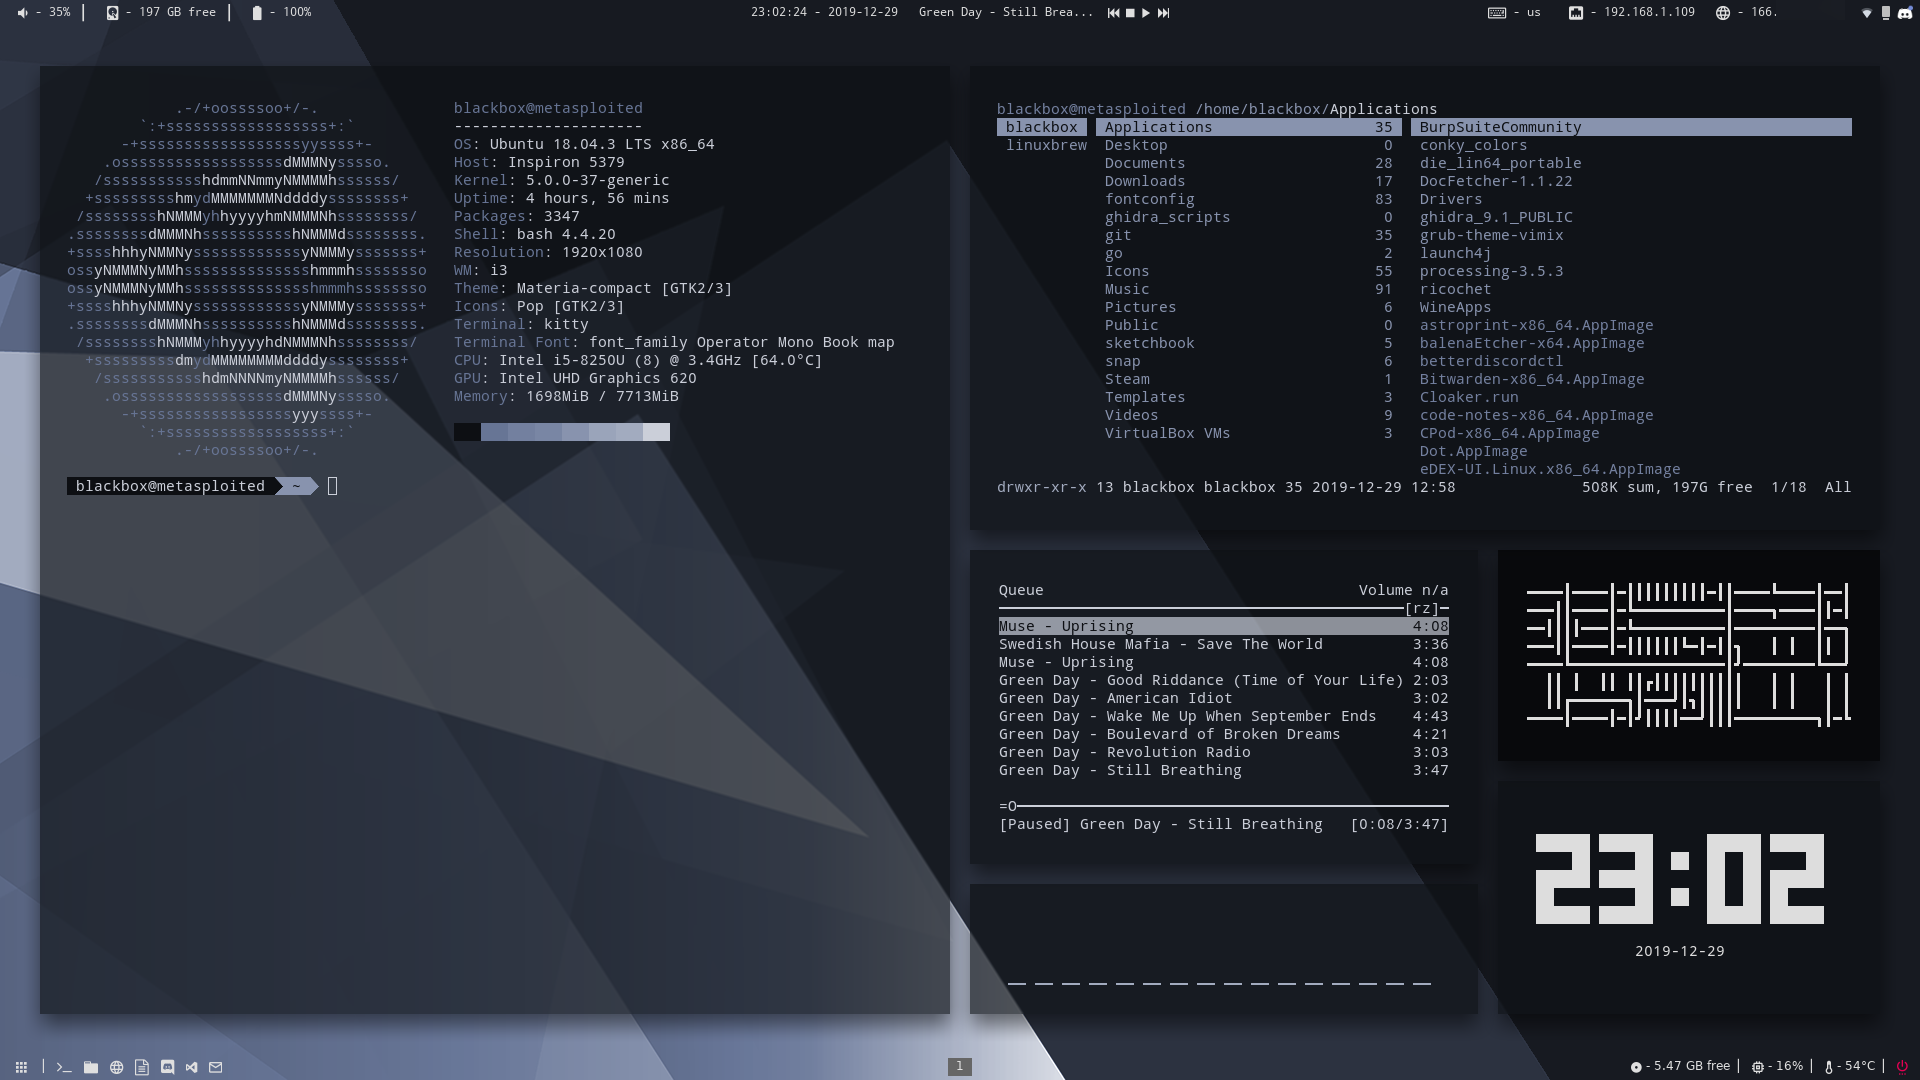Click the audio visualizer terminal pane
The image size is (1920, 1080).
[x=1224, y=948]
